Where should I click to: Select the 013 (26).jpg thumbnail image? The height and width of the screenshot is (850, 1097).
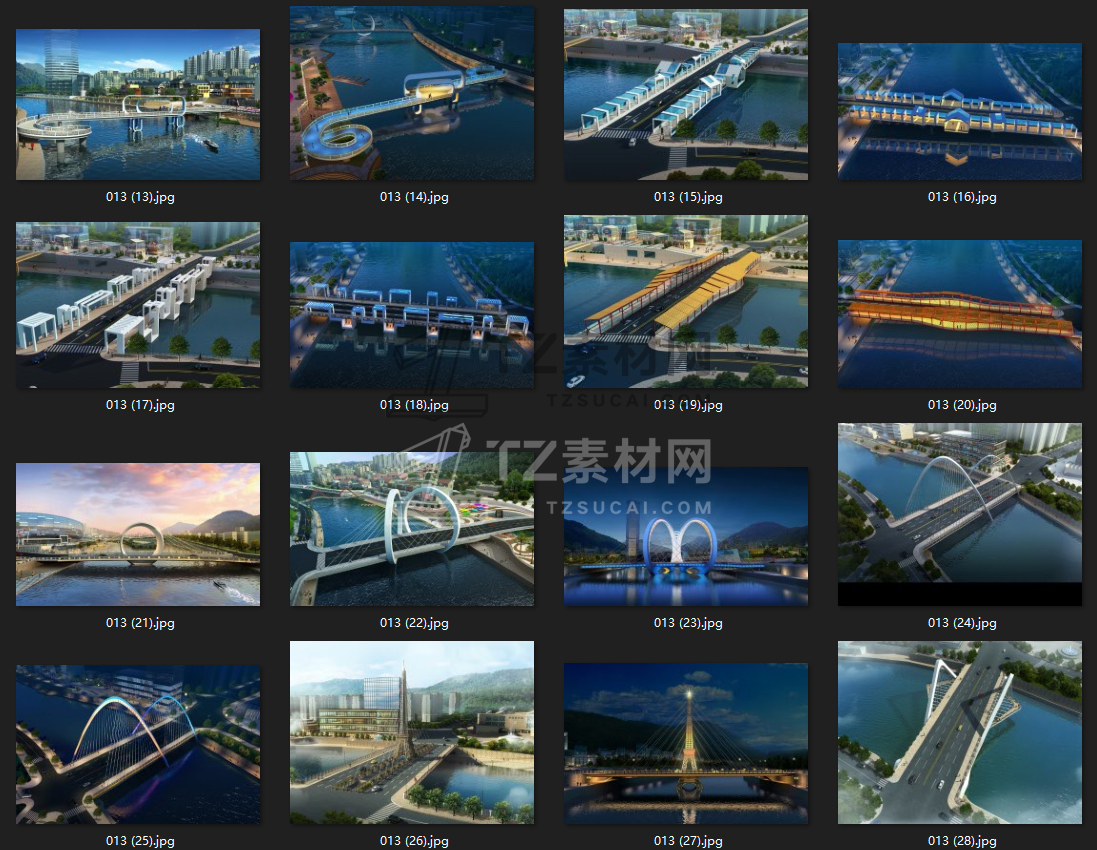click(x=412, y=732)
